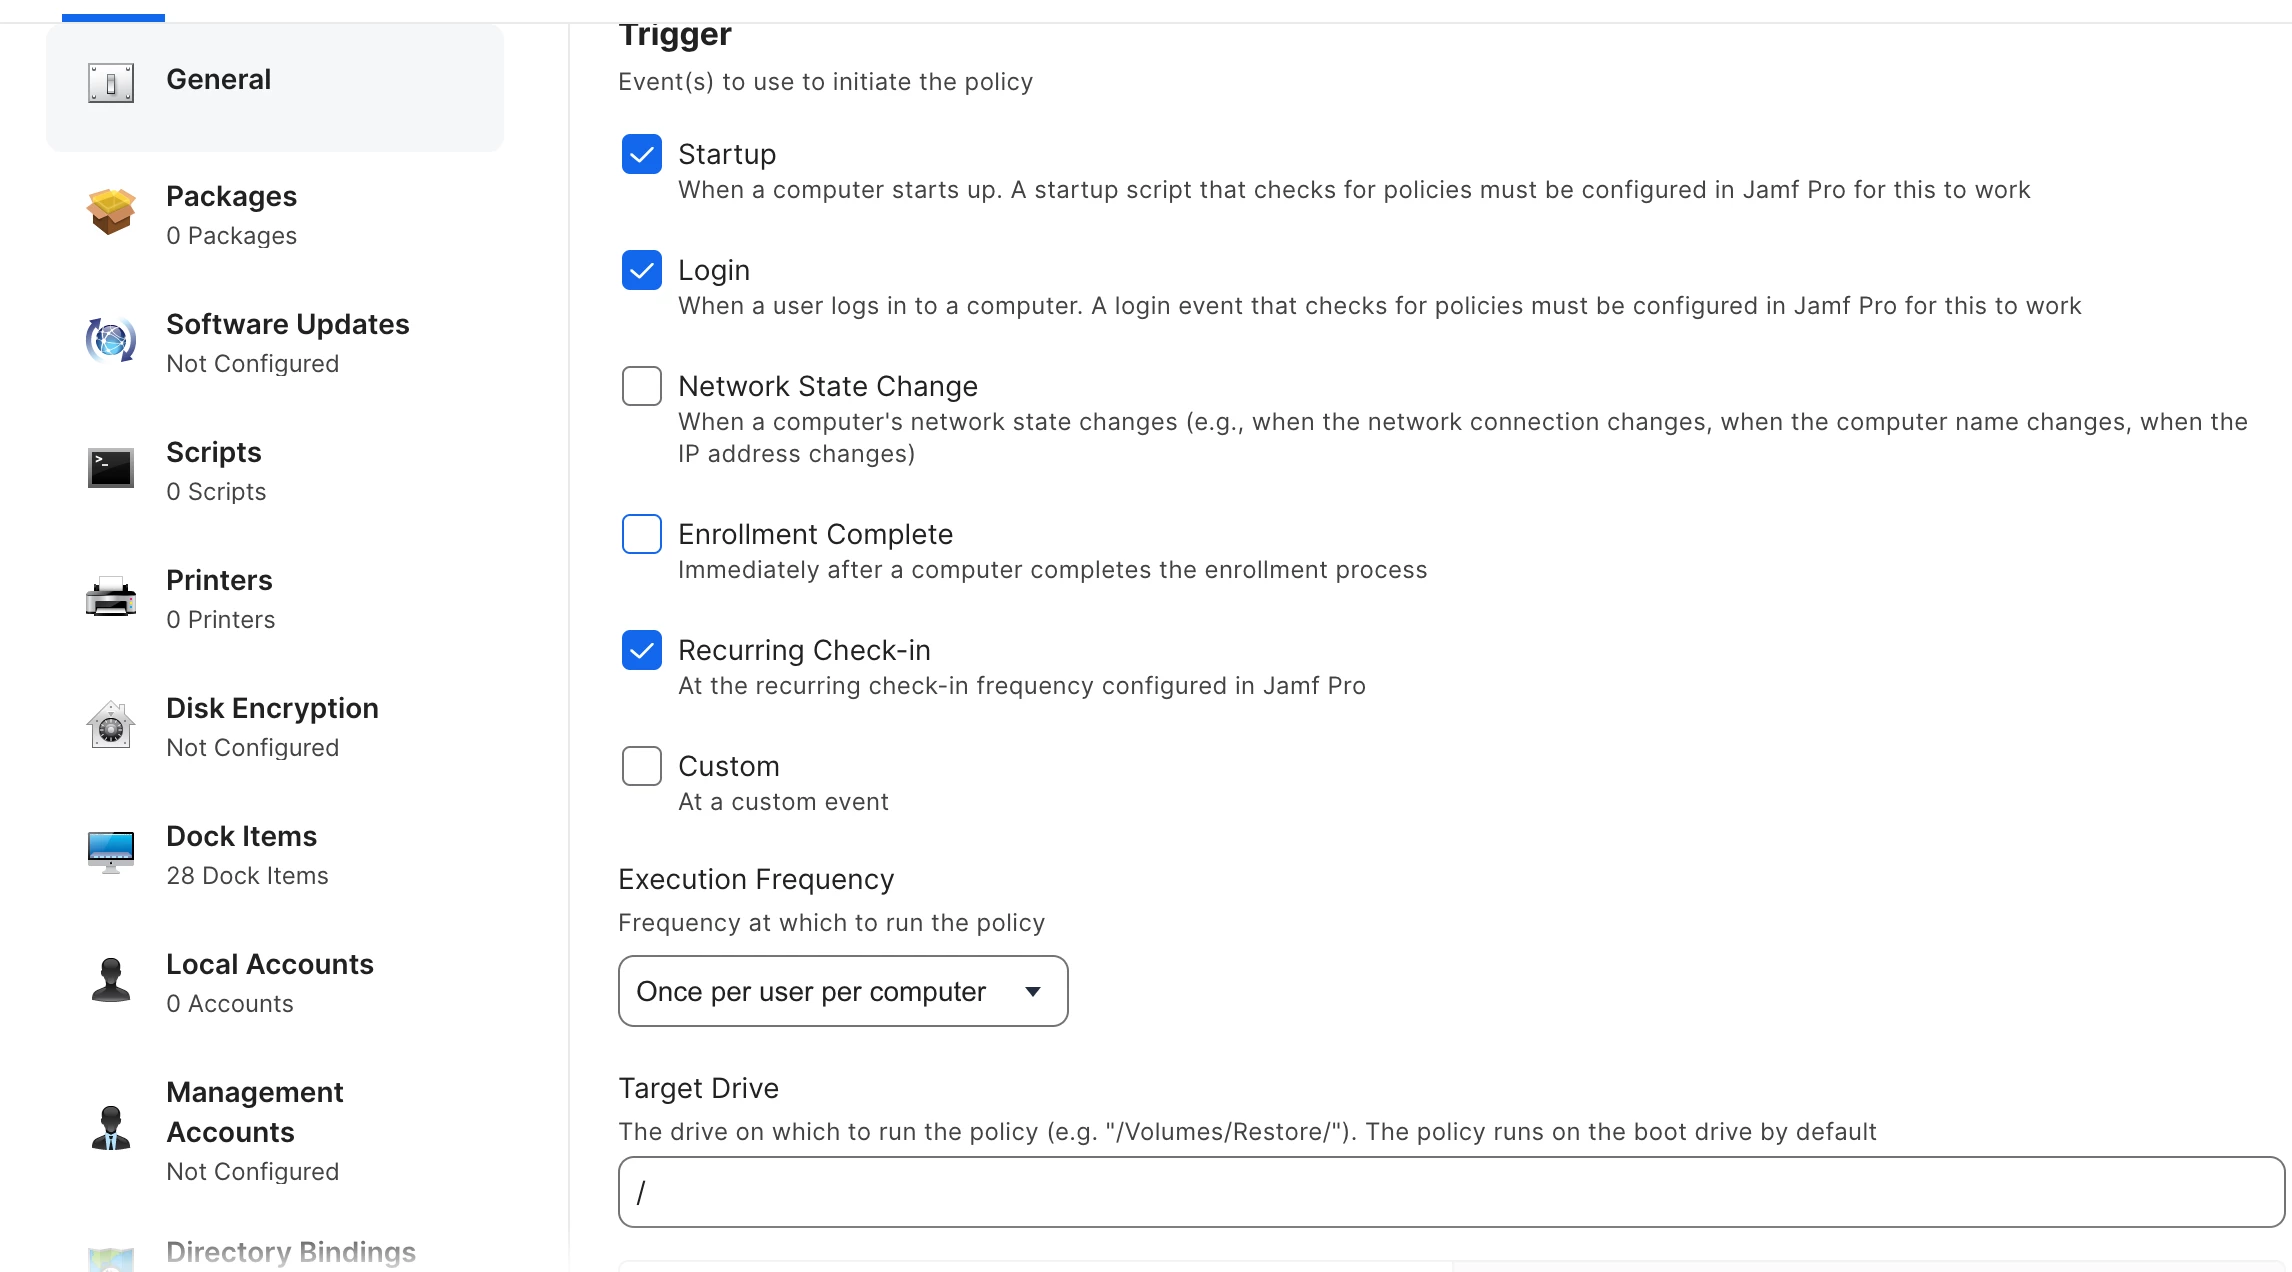Screen dimensions: 2292x1272
Task: Select the Software Updates globe icon
Action: point(110,340)
